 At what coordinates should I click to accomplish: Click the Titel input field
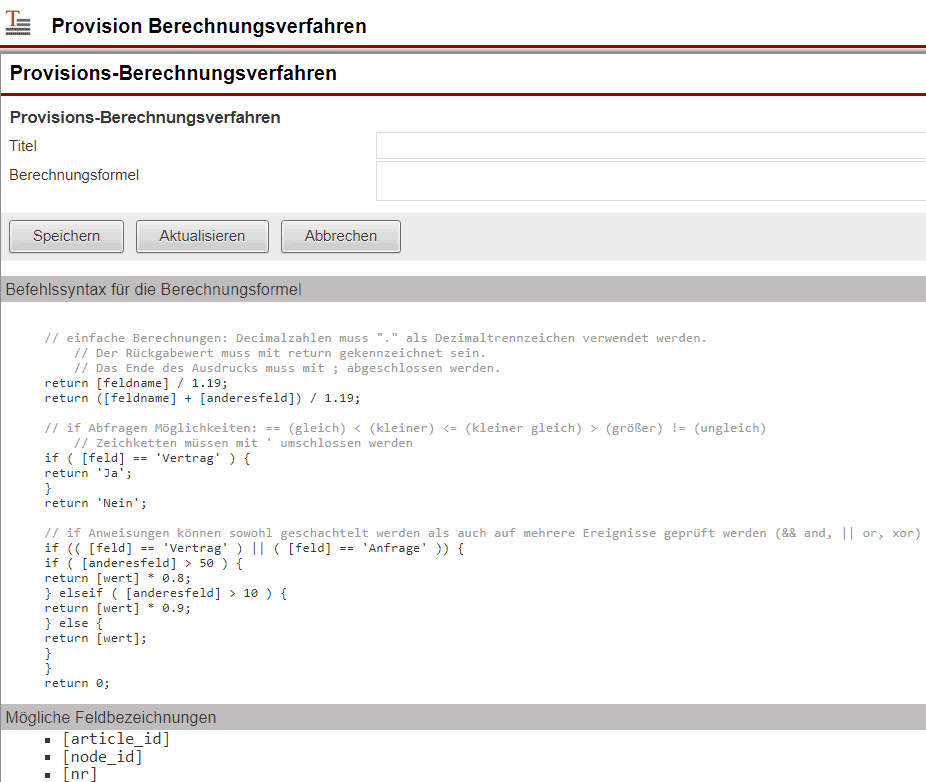tap(650, 146)
